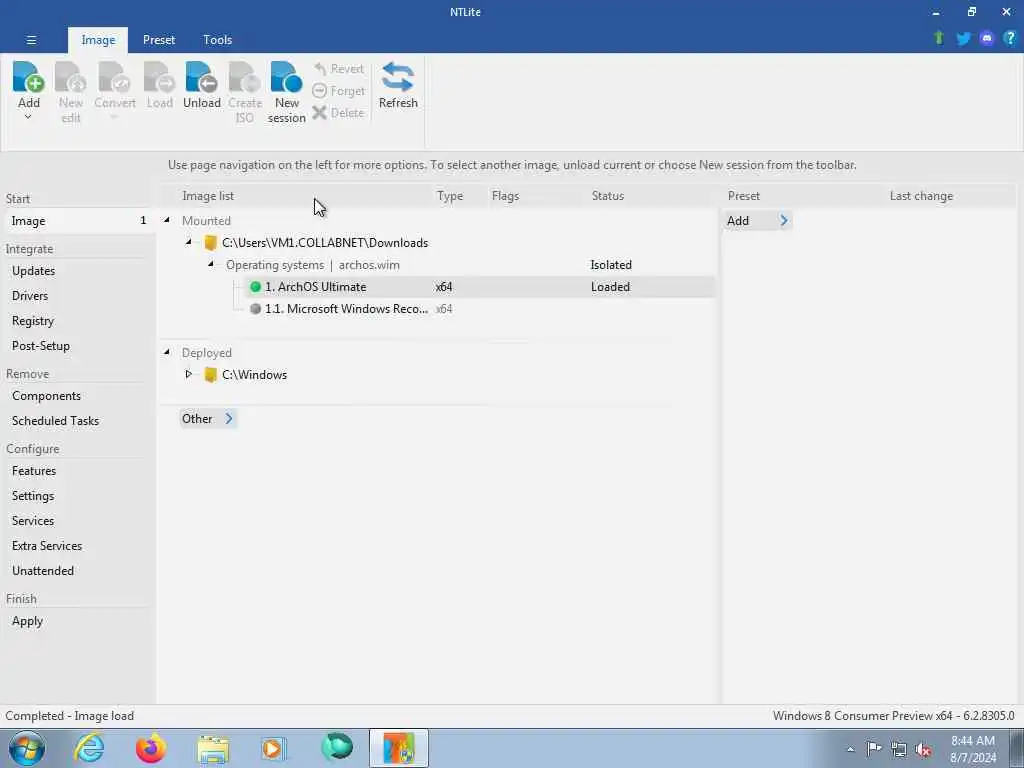Collapse the Mounted group
This screenshot has height=768, width=1024.
[167, 220]
